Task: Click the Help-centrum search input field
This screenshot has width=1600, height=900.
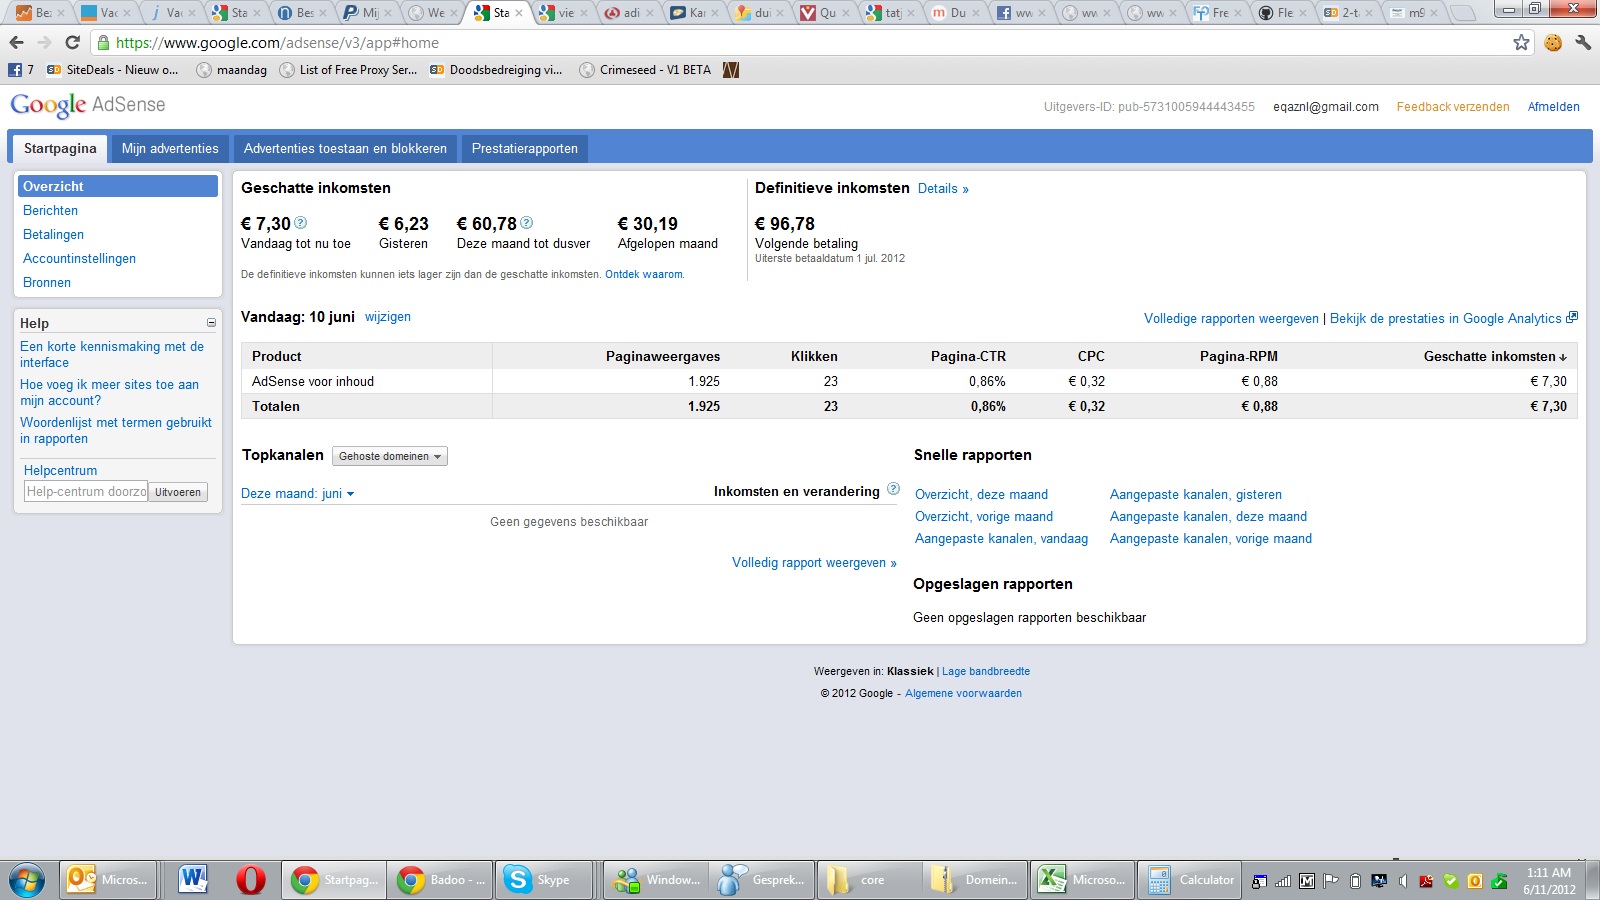Action: point(86,491)
